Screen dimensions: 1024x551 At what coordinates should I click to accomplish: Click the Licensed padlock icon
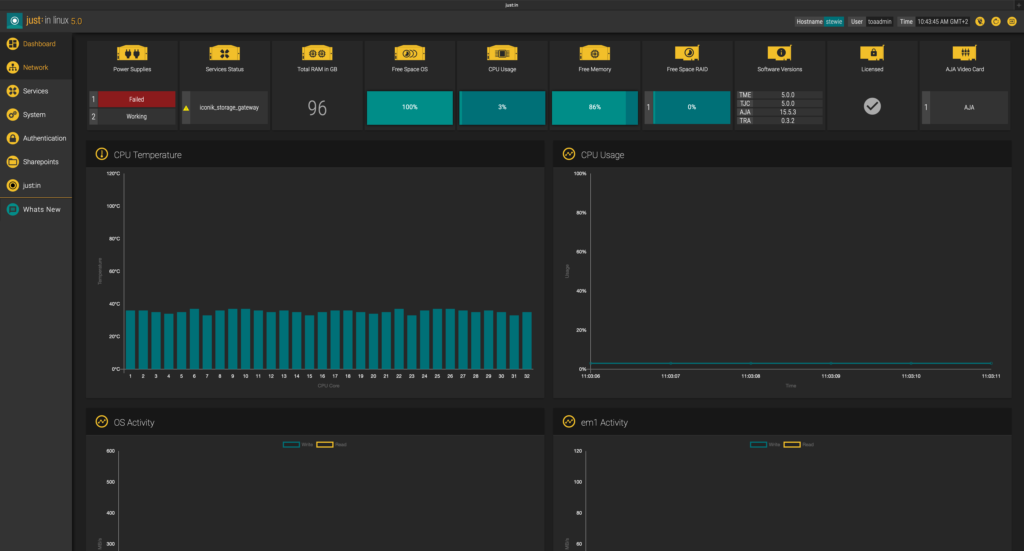pos(872,53)
